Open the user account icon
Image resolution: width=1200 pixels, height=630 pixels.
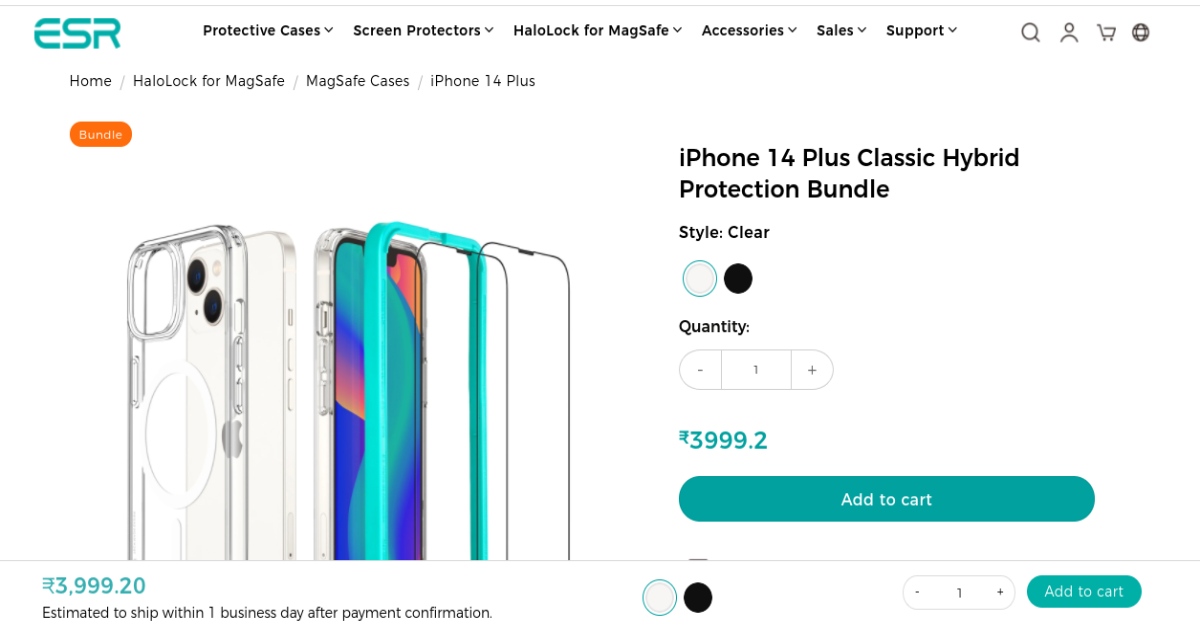(1069, 32)
